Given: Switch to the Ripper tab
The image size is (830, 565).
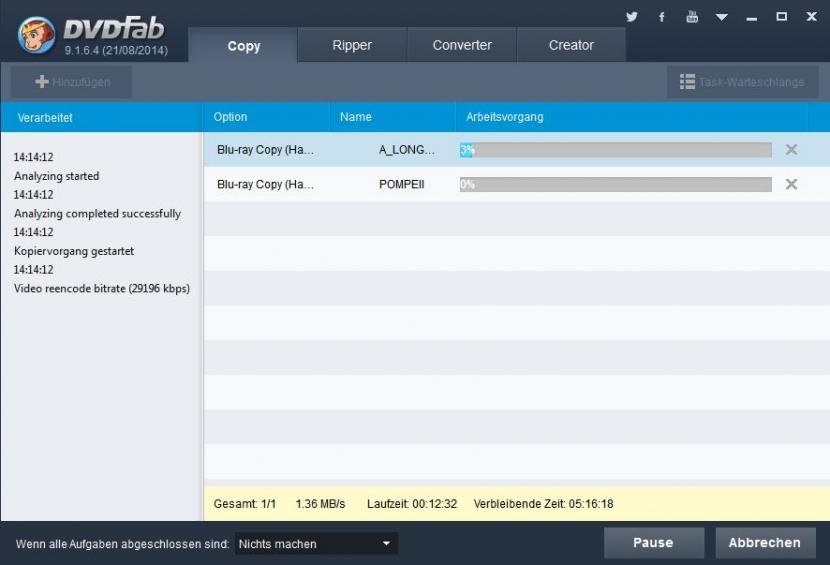Looking at the screenshot, I should pos(352,45).
